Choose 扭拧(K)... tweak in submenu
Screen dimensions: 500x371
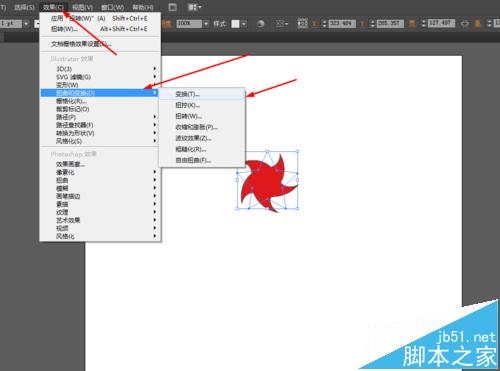(202, 105)
